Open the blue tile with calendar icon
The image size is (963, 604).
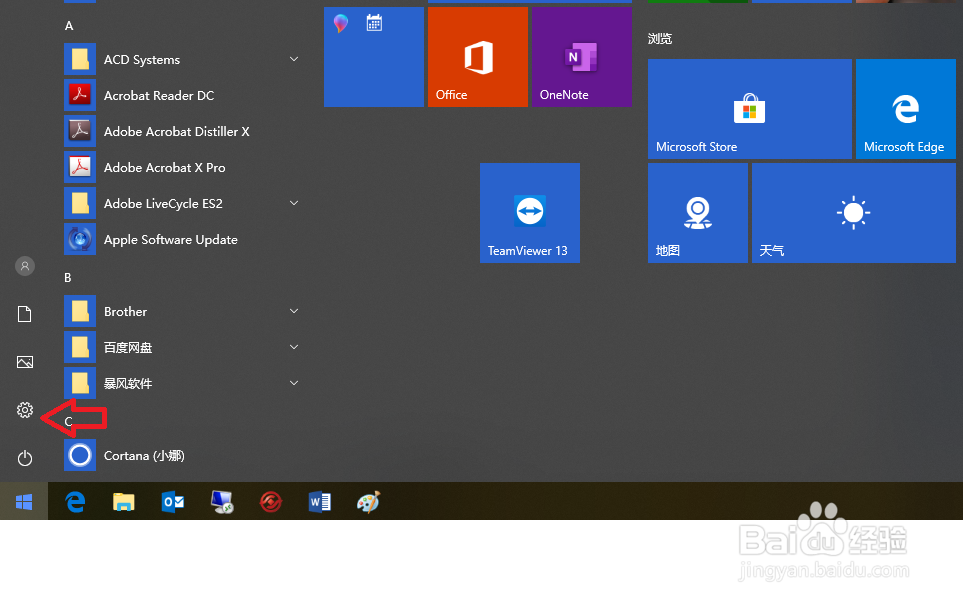(374, 57)
